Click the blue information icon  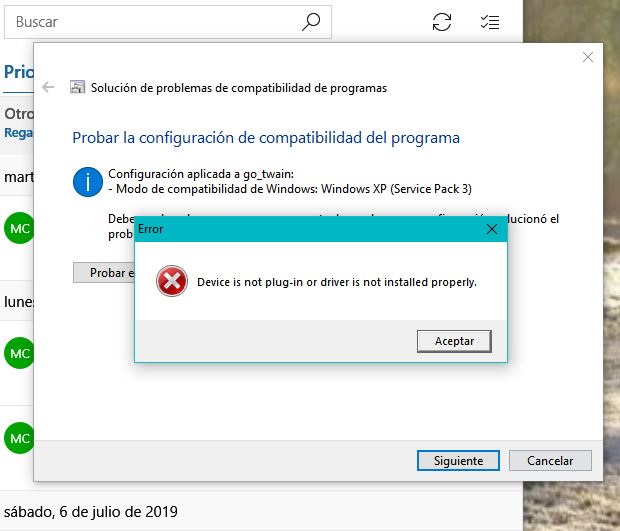pyautogui.click(x=88, y=182)
